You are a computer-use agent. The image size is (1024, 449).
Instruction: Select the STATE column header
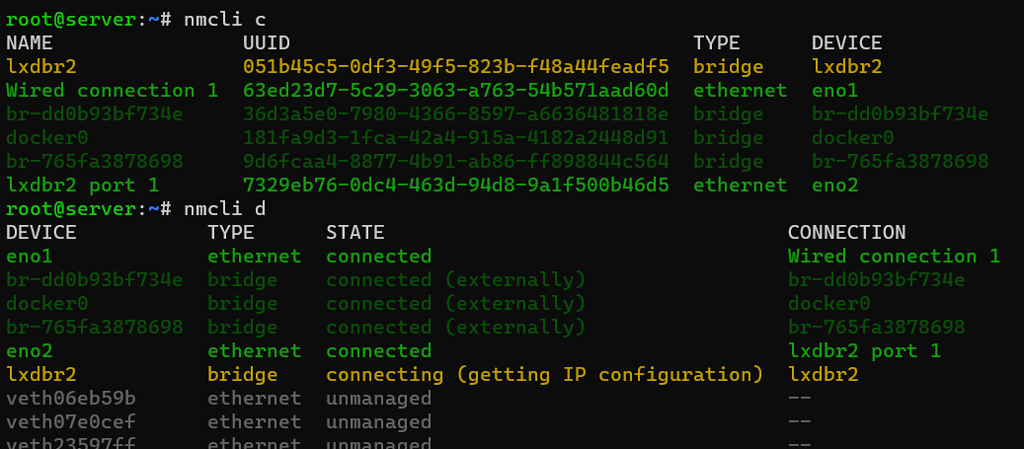tap(355, 232)
